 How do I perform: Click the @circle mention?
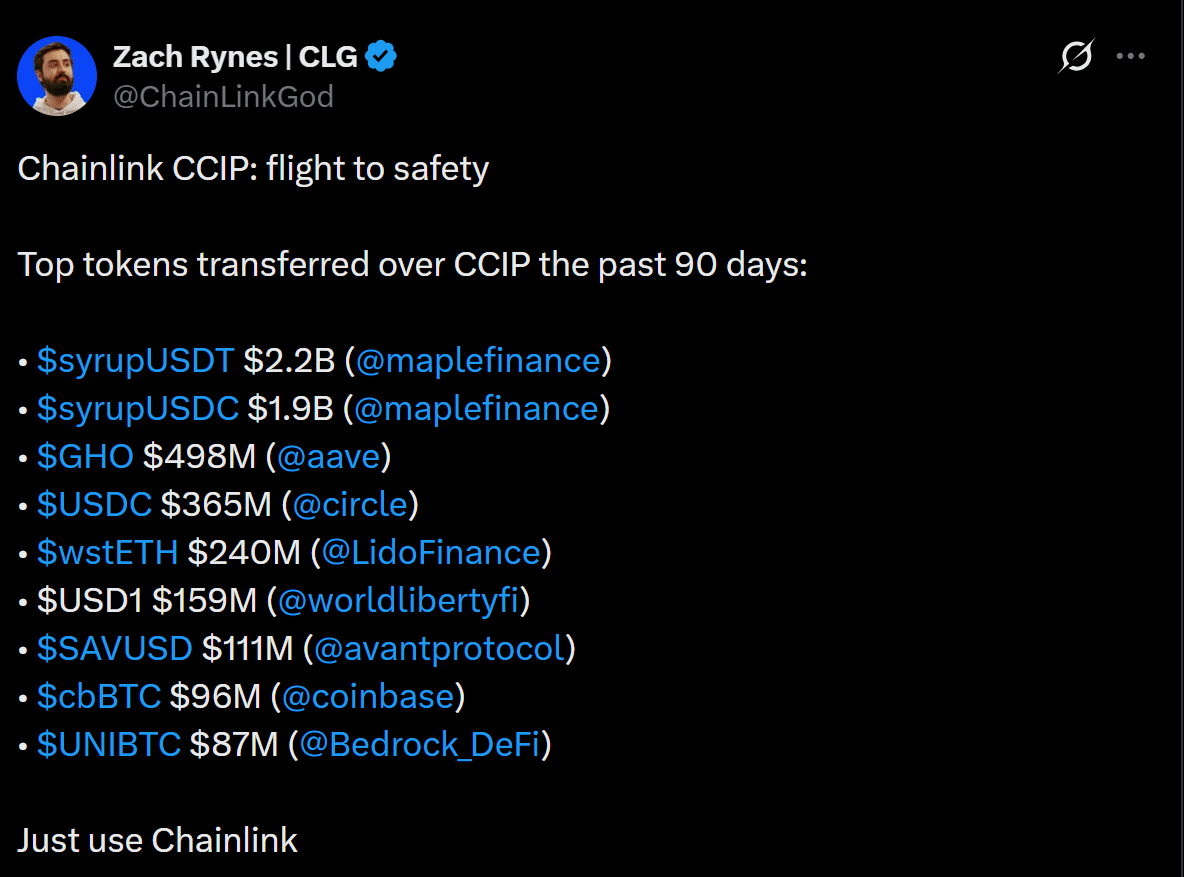tap(346, 504)
